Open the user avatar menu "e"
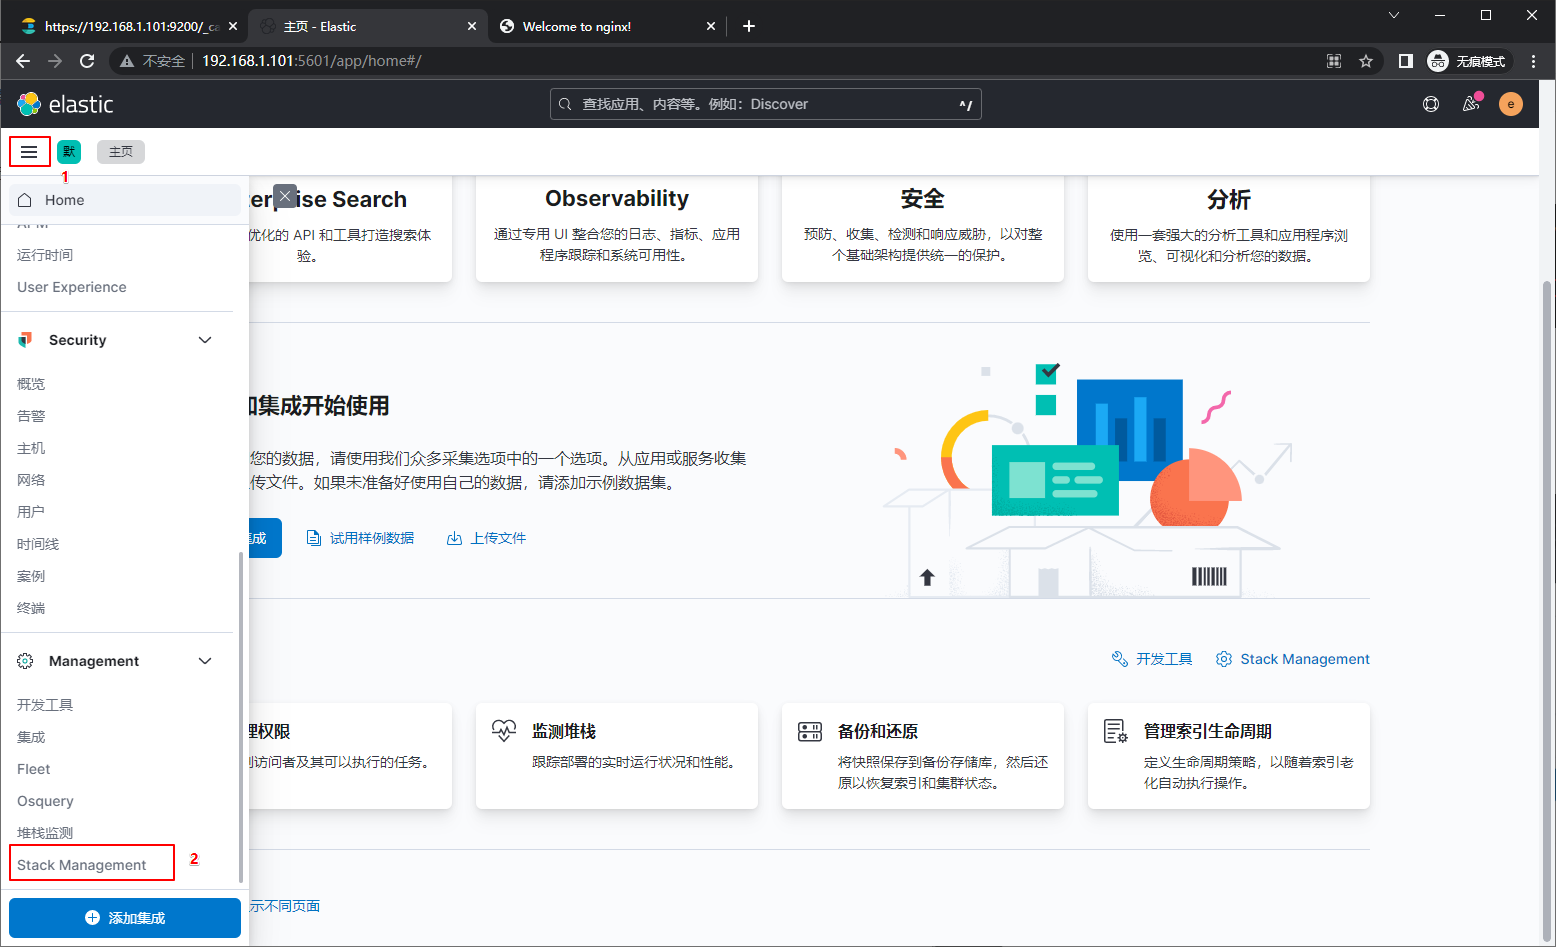 click(1511, 104)
